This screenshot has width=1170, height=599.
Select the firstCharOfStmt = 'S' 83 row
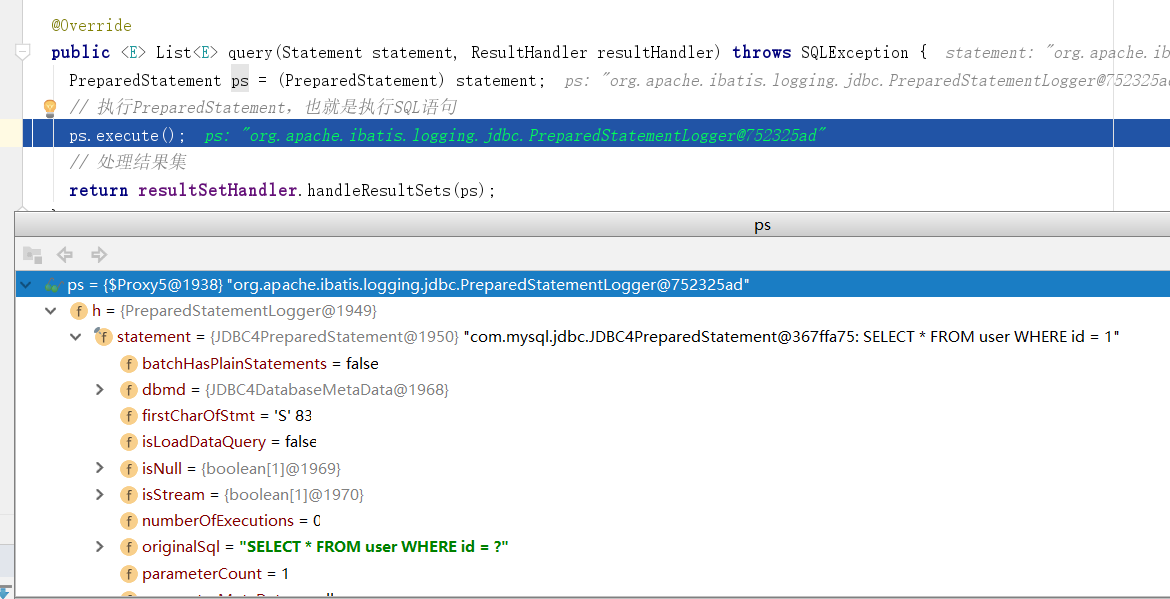point(592,415)
